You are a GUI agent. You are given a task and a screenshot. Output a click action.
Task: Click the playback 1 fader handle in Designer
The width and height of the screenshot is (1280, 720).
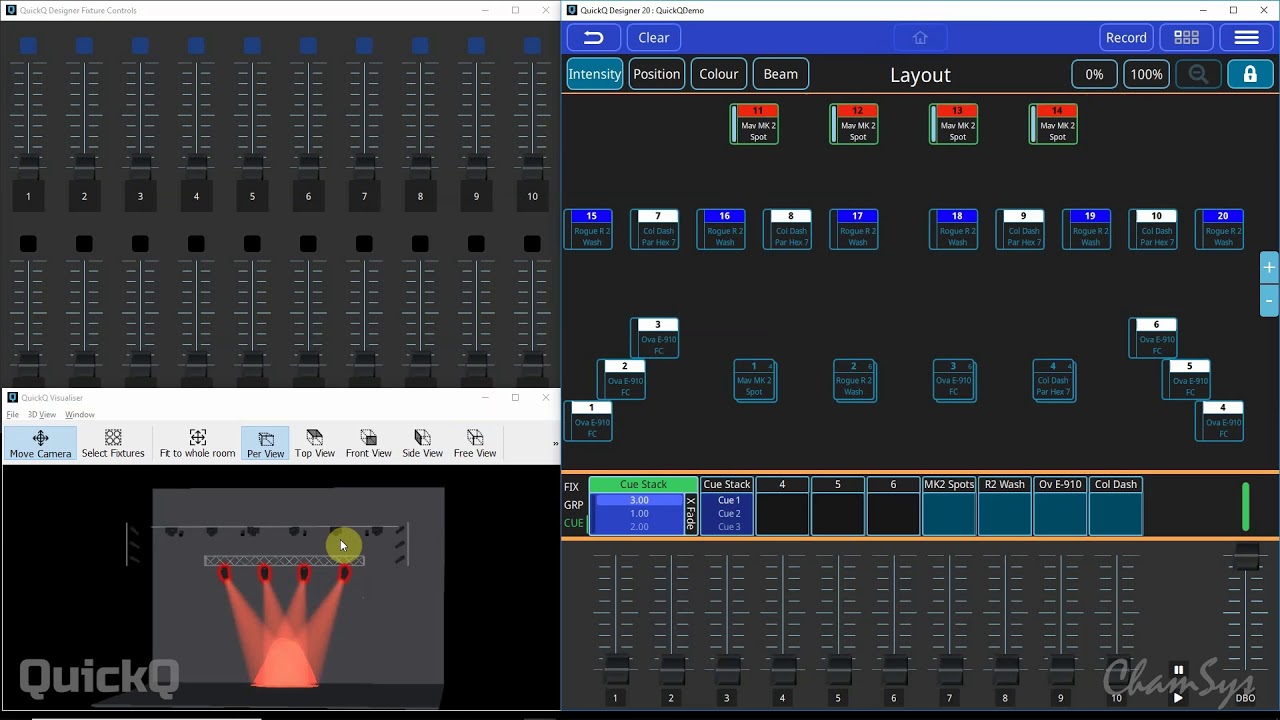615,668
